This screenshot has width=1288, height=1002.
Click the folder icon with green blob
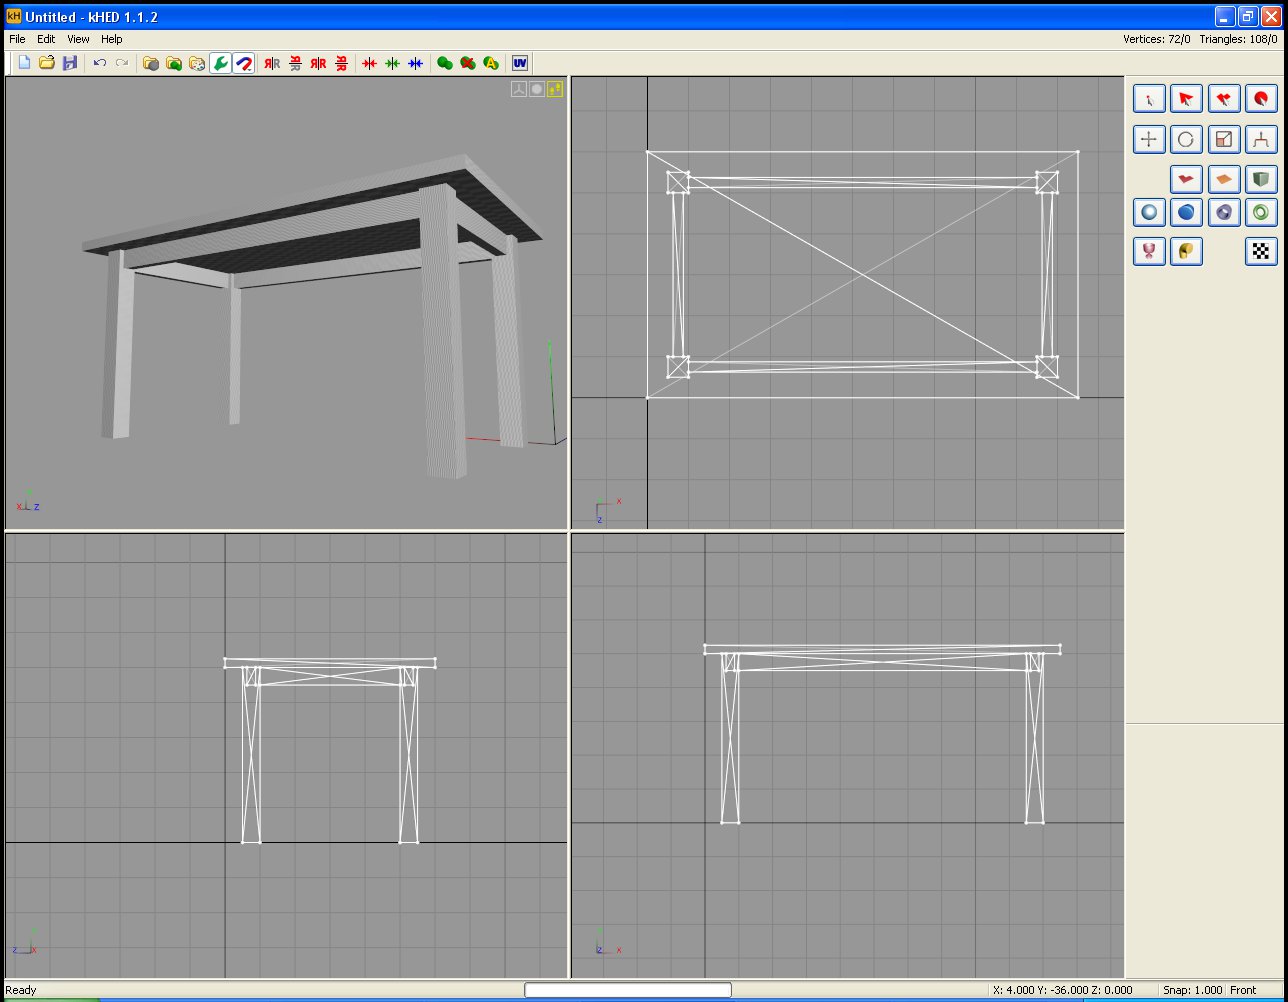[174, 63]
